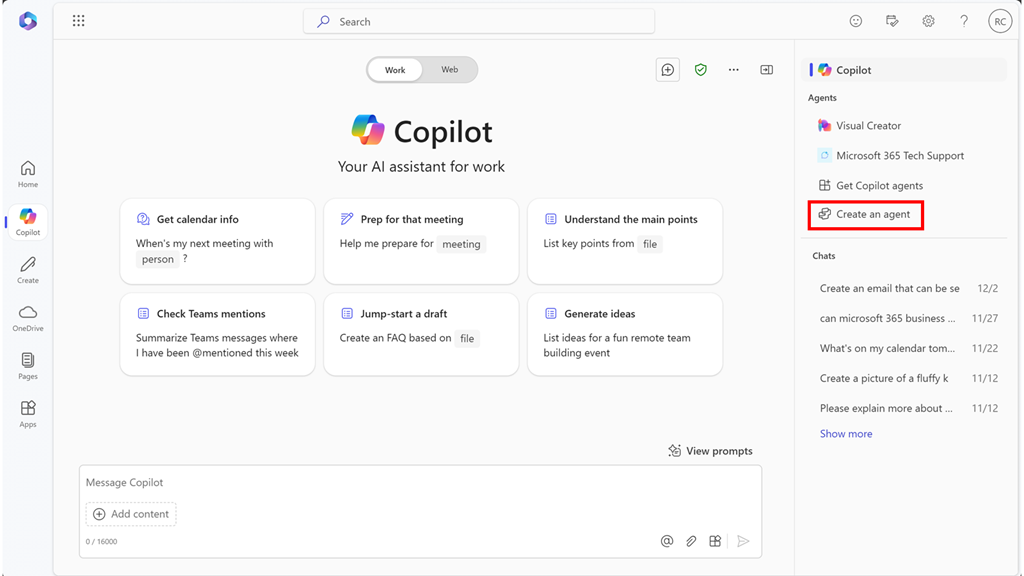Screen dimensions: 1024x576
Task: Open the more options ellipsis menu
Action: 734,70
